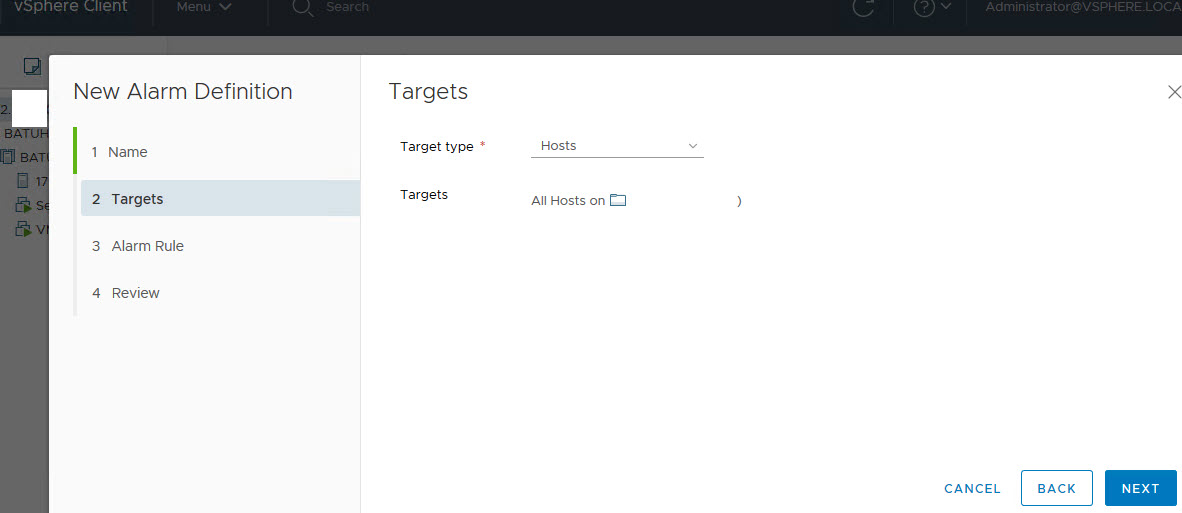Click the refresh icon in top bar
Screen dimensions: 1182x513
tap(863, 7)
